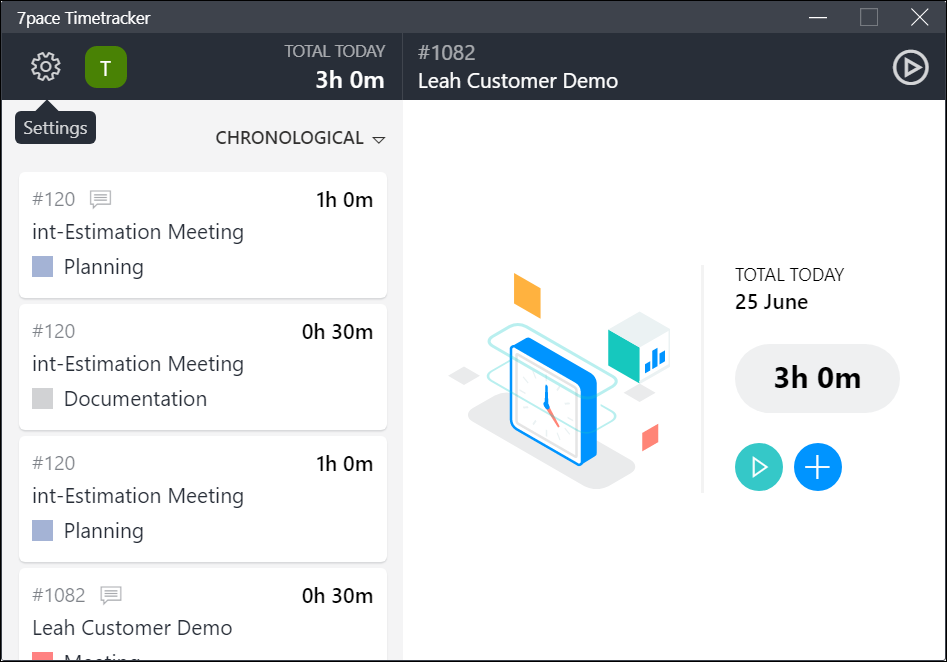This screenshot has width=947, height=662.
Task: Click the 0h 30m duration on #1082 entry
Action: (x=337, y=596)
